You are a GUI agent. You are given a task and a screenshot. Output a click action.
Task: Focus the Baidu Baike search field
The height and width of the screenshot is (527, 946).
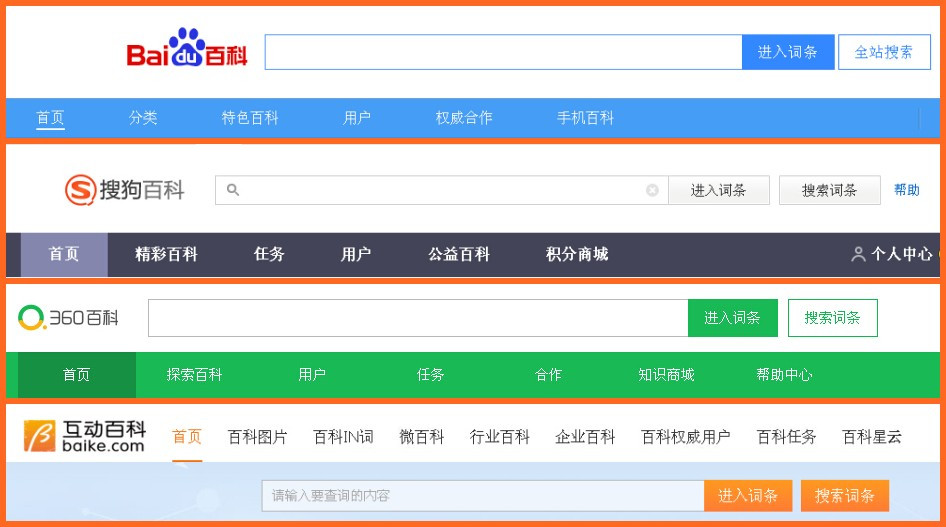[x=503, y=52]
